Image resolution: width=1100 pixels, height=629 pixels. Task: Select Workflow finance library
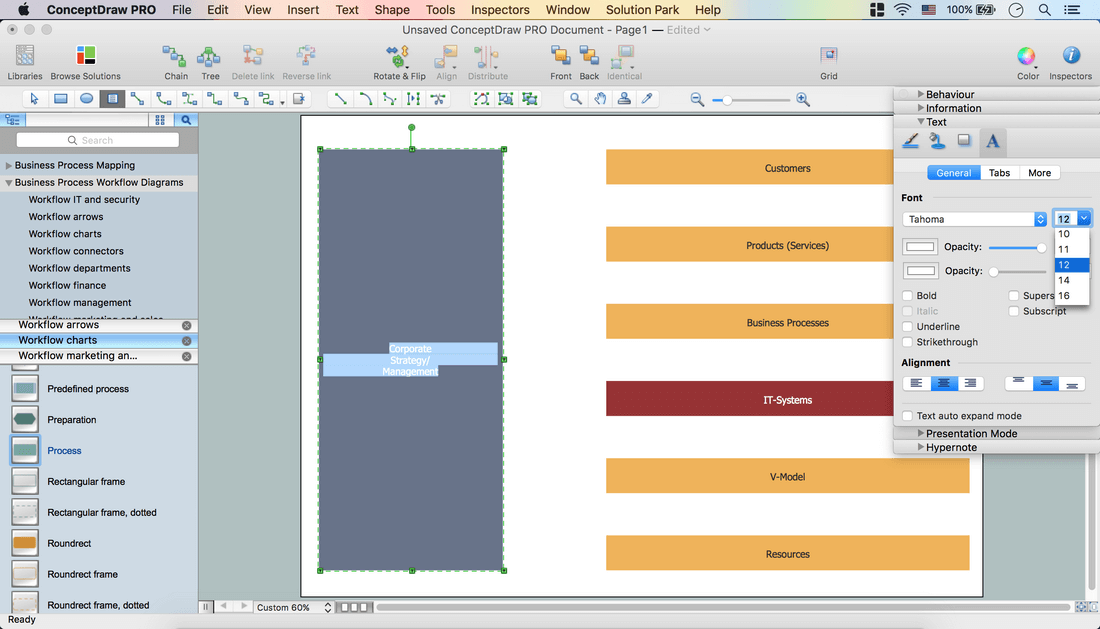click(x=68, y=285)
